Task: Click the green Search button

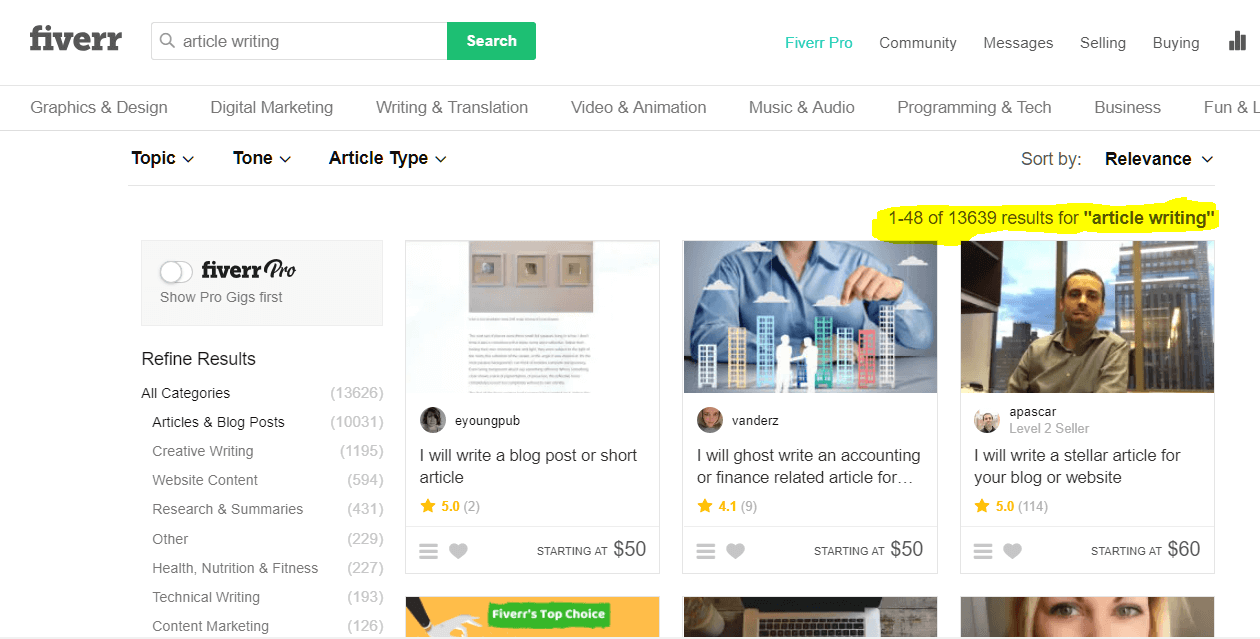Action: pos(491,41)
